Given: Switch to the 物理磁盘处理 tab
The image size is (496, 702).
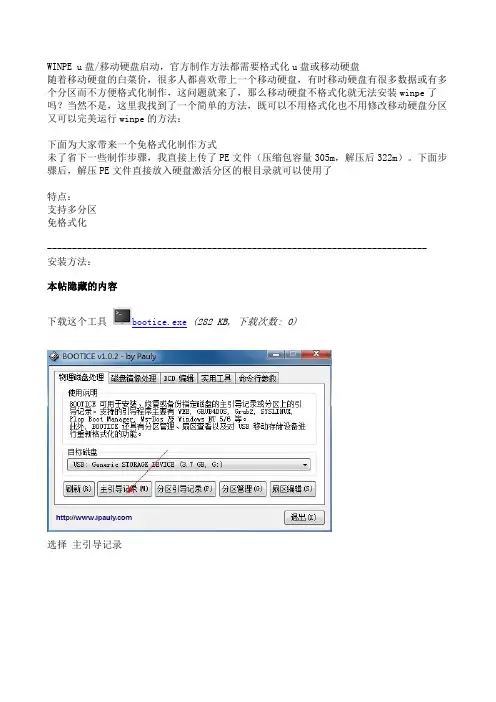Looking at the screenshot, I should pyautogui.click(x=81, y=377).
